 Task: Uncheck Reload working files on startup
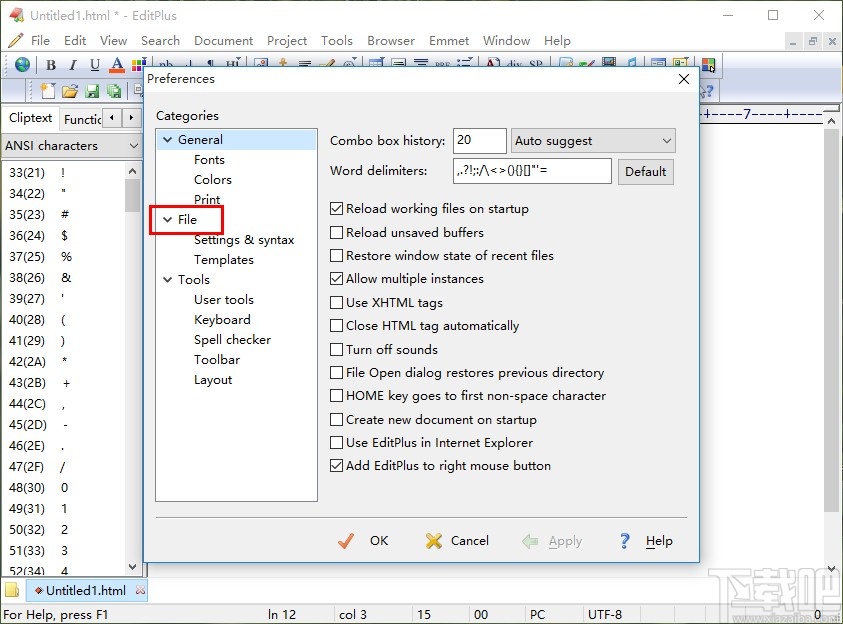(x=337, y=209)
